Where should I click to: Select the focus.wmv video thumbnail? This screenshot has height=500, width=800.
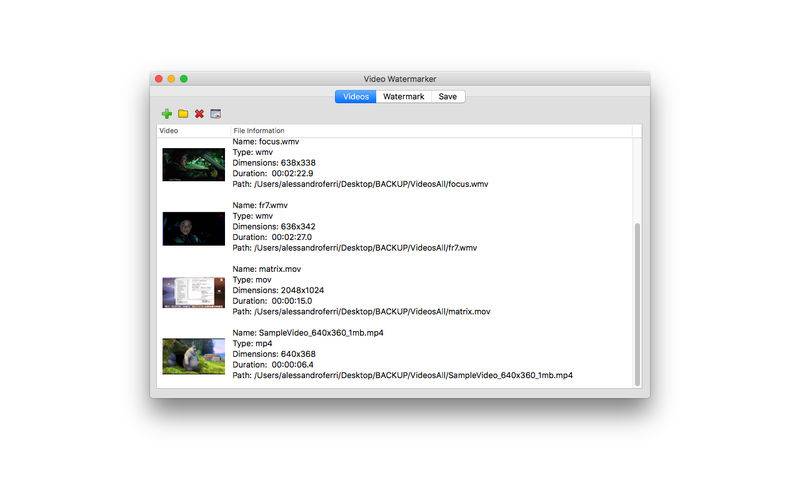[x=193, y=165]
